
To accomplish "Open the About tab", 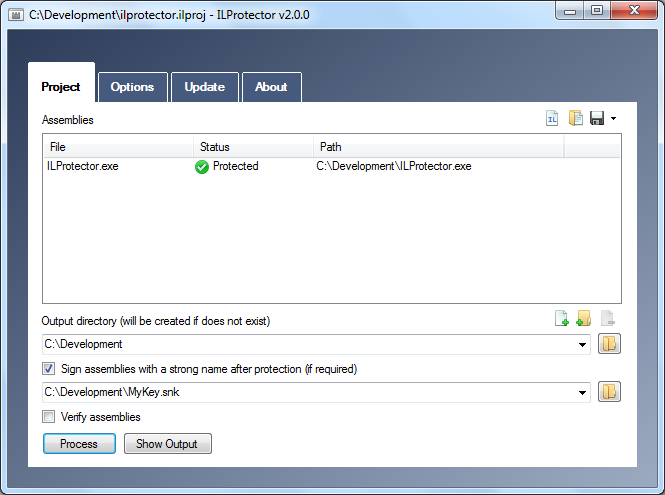I will pyautogui.click(x=271, y=87).
